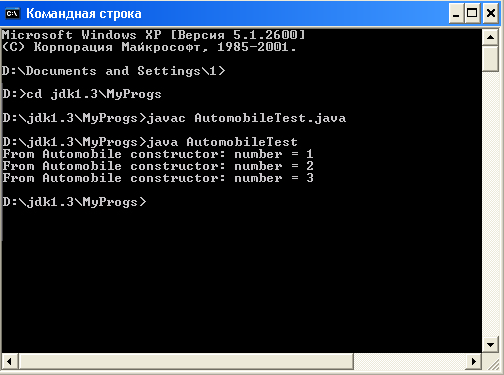Click the cd jdk1.3\MyProgs command line
Screen dimensions: 504x375
[82, 94]
